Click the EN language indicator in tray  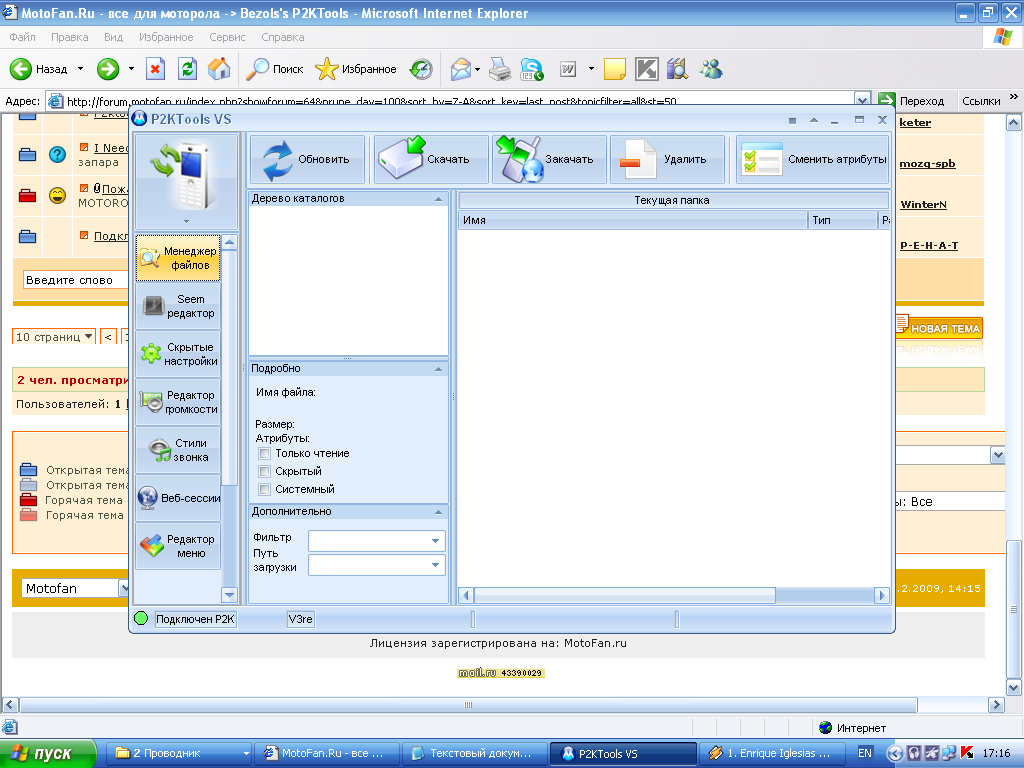[865, 754]
